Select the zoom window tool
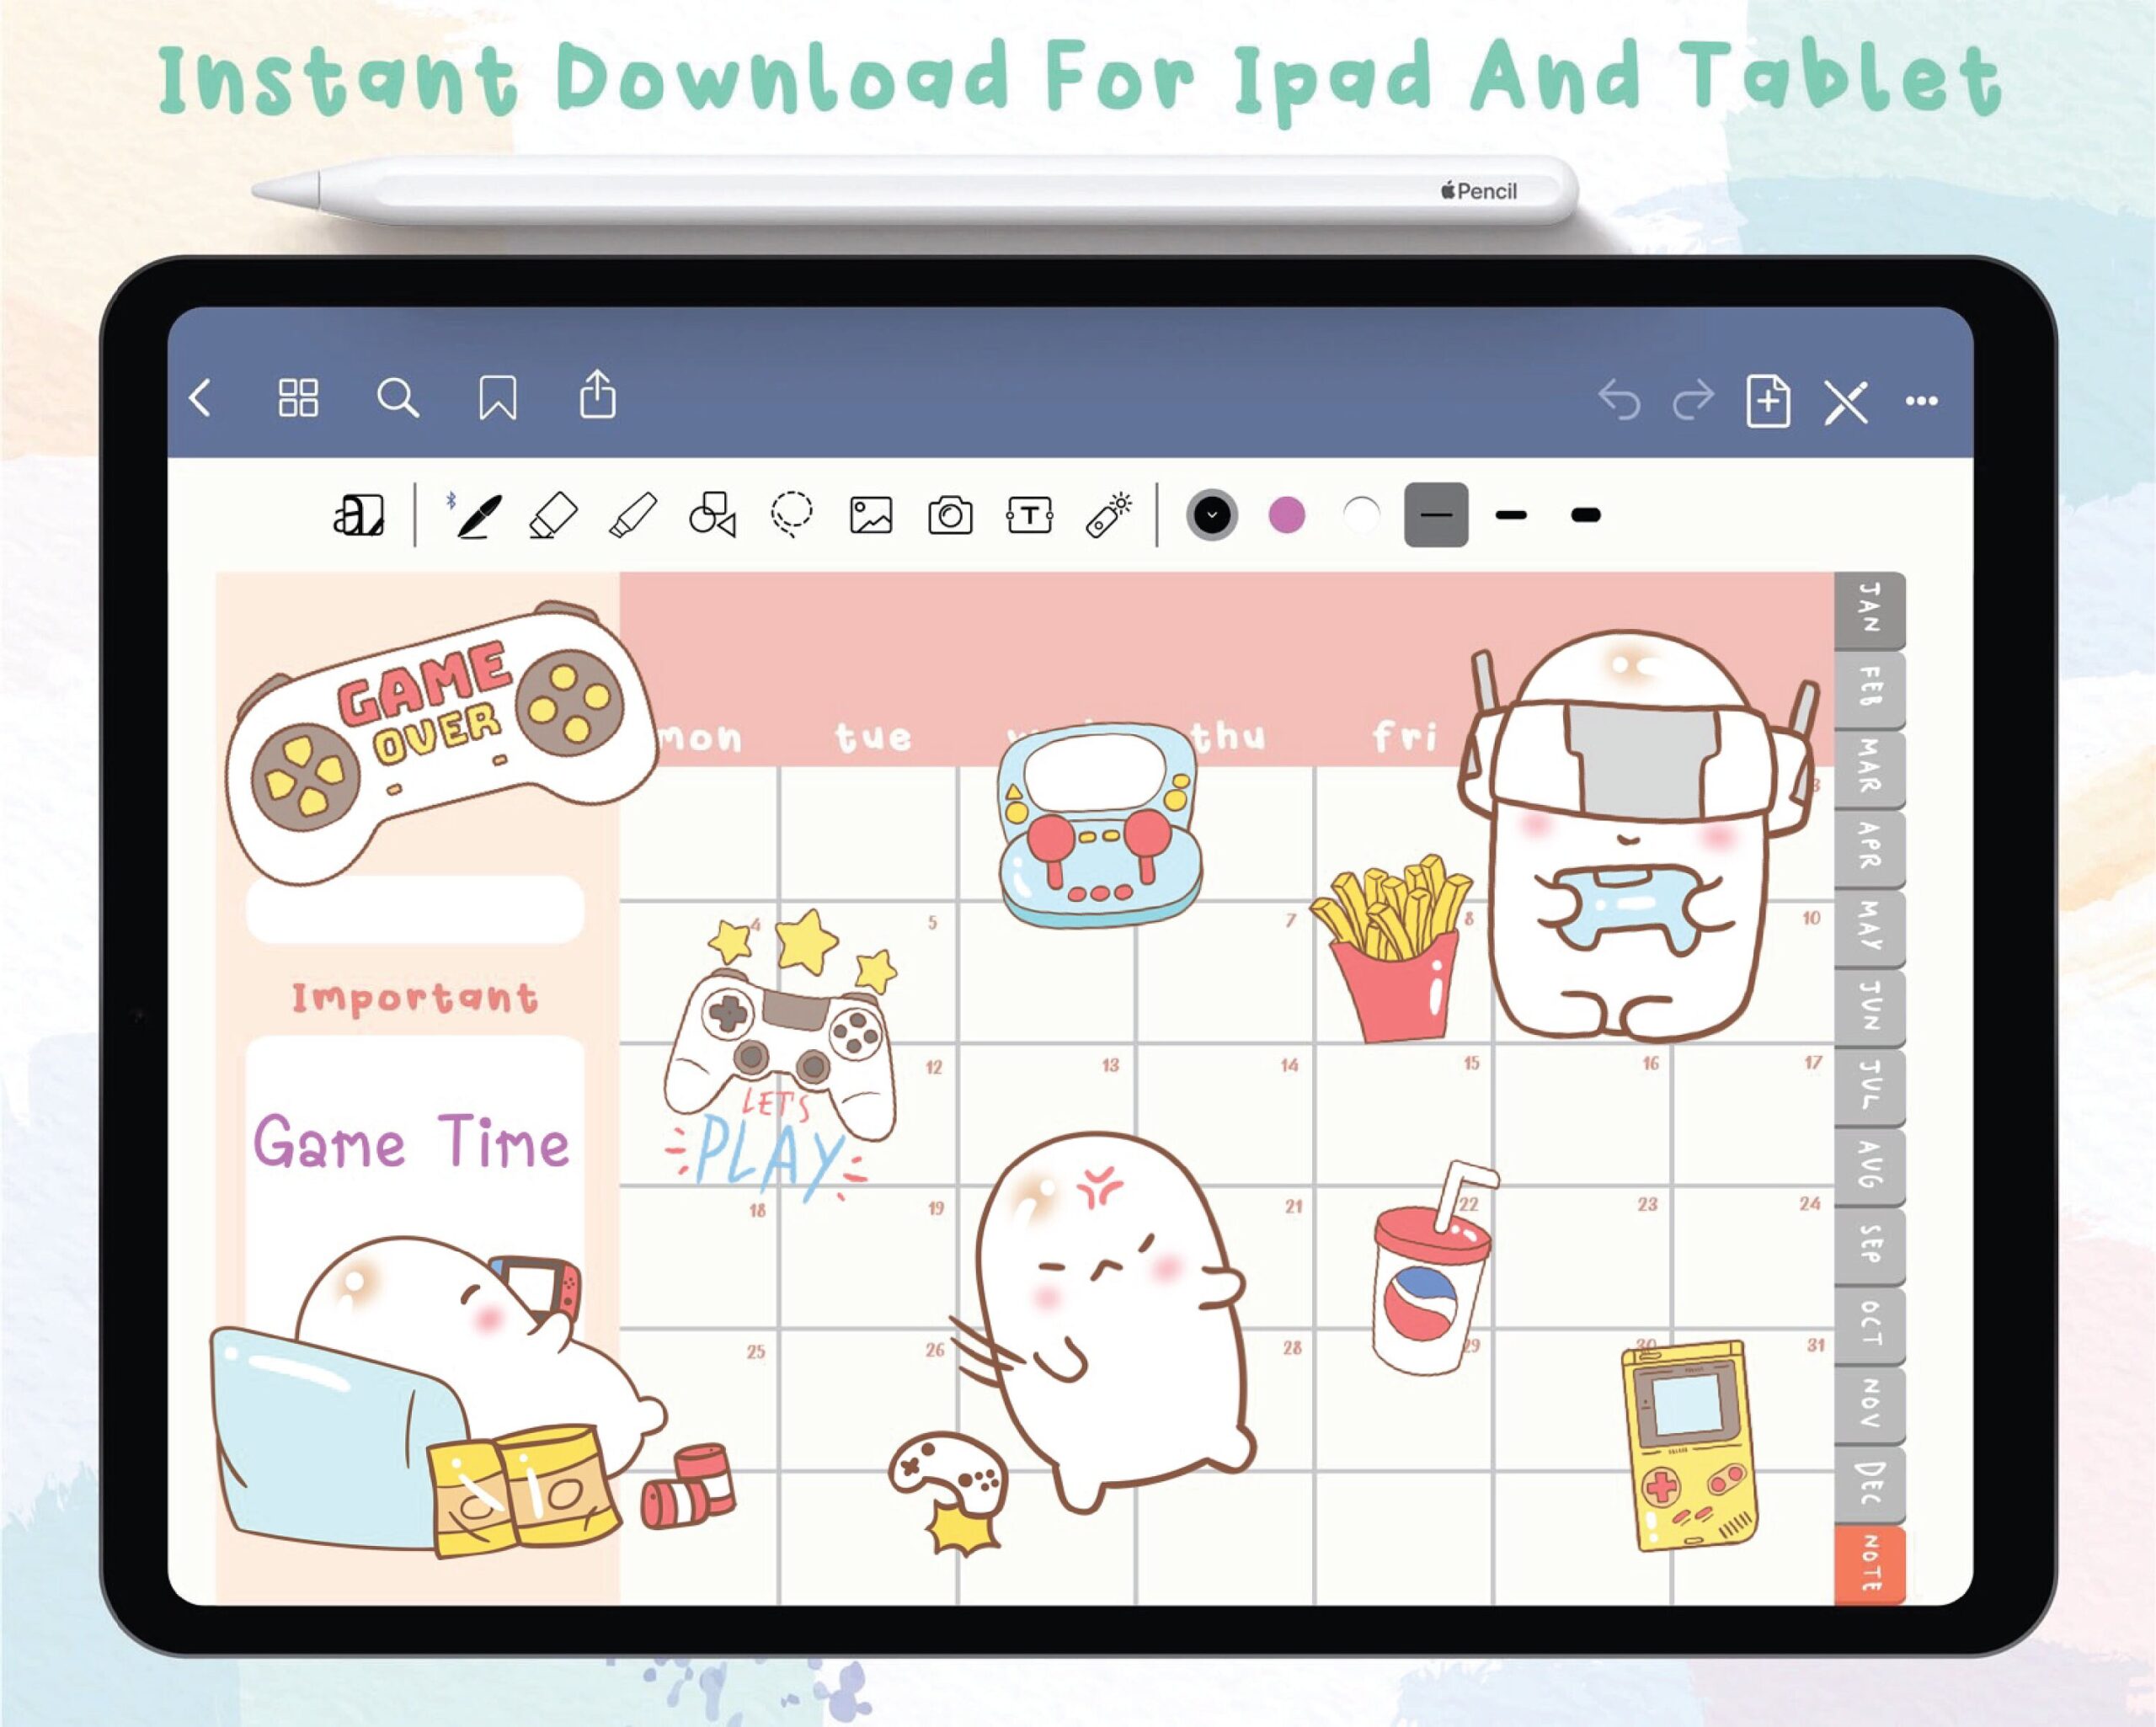 click(358, 515)
